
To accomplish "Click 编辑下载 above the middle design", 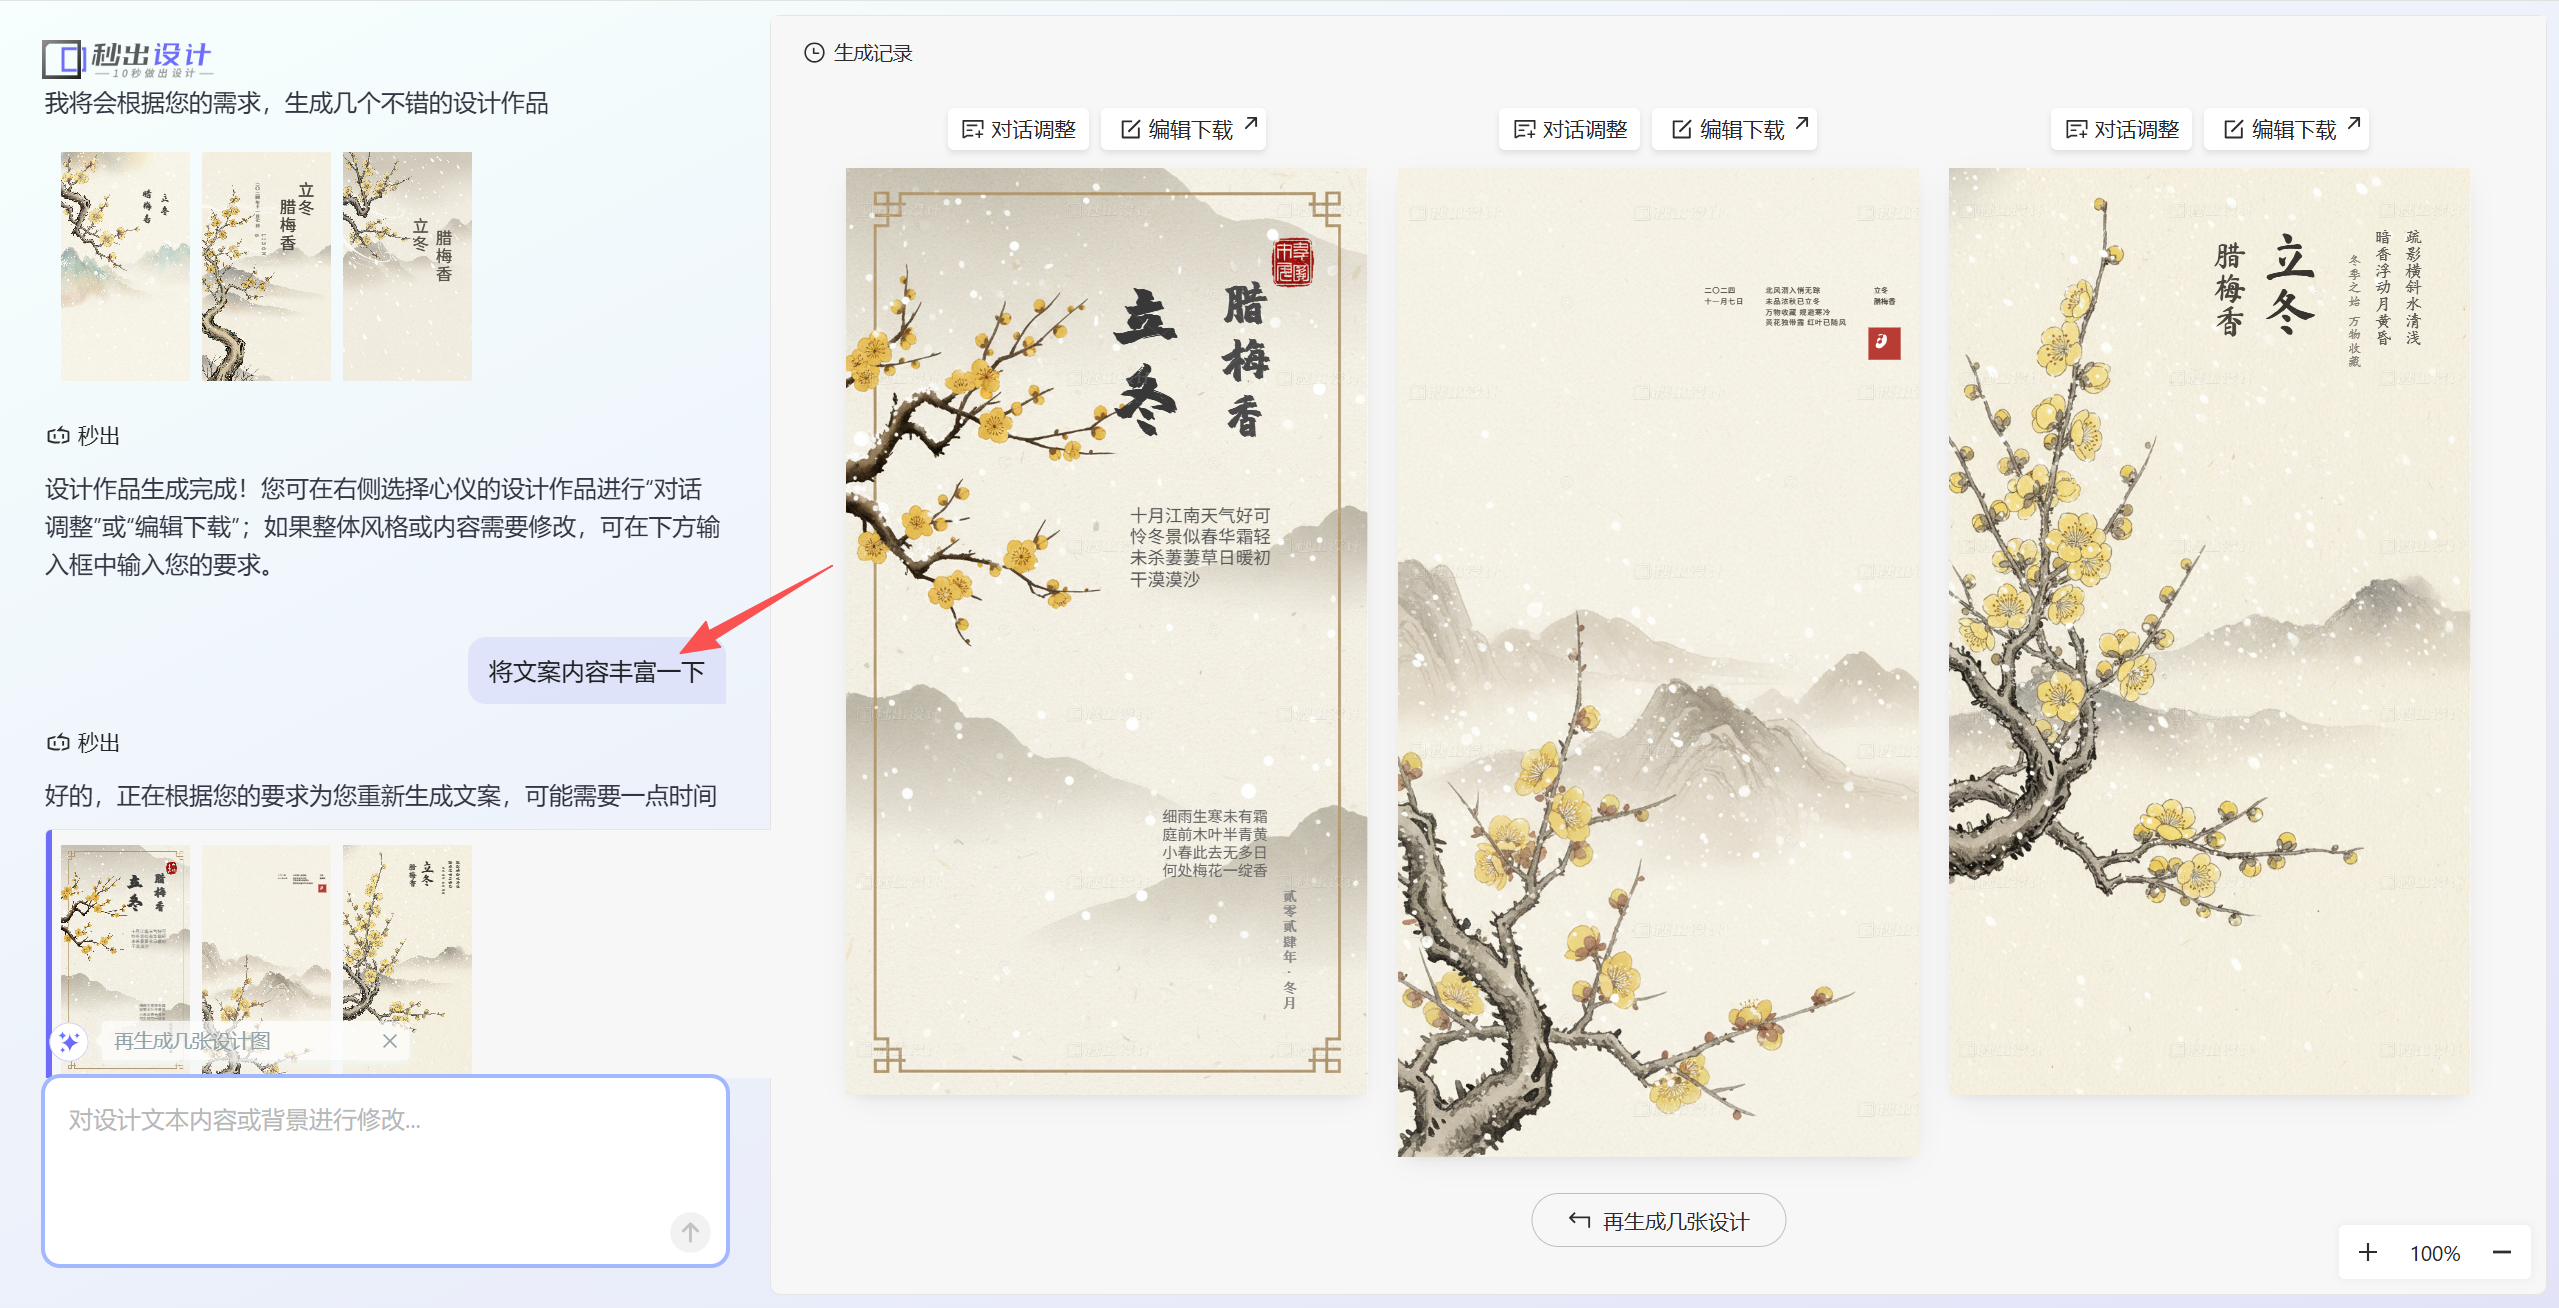I will point(1734,129).
